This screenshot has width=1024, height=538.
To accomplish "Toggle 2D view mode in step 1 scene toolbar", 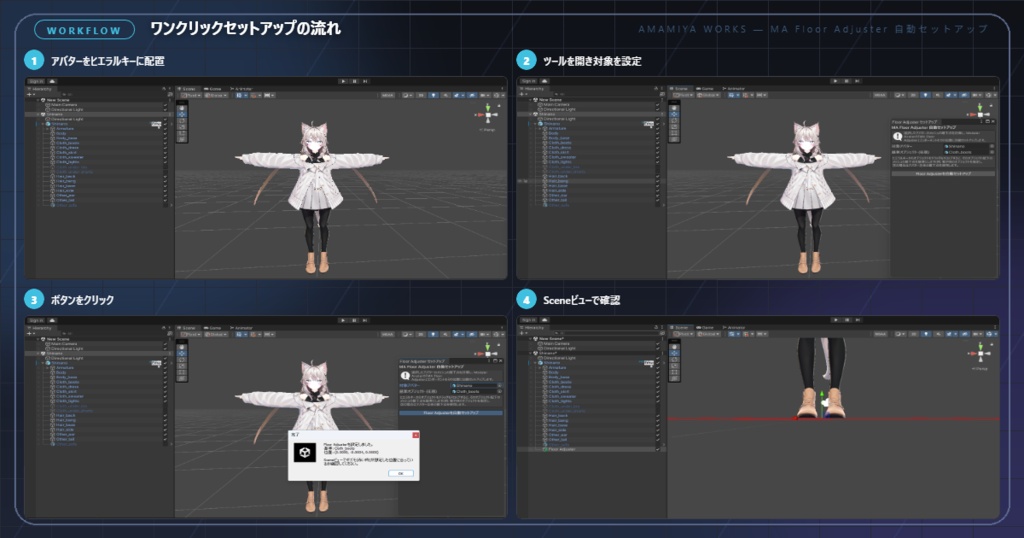I will coord(421,95).
